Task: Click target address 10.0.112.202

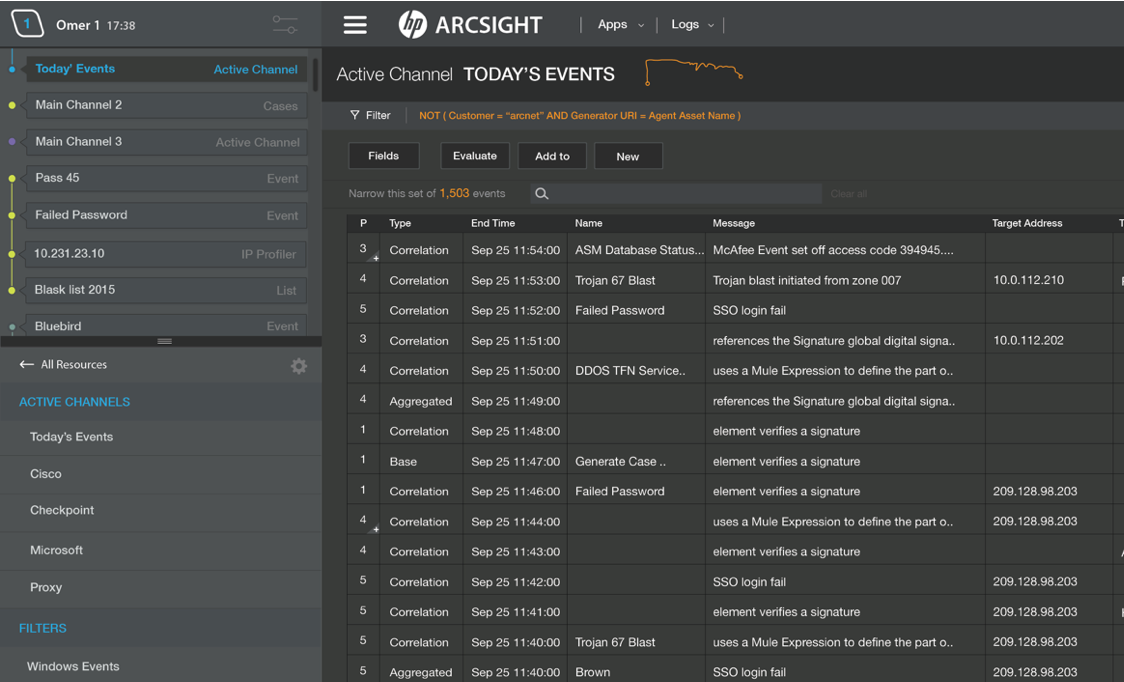Action: [1028, 340]
